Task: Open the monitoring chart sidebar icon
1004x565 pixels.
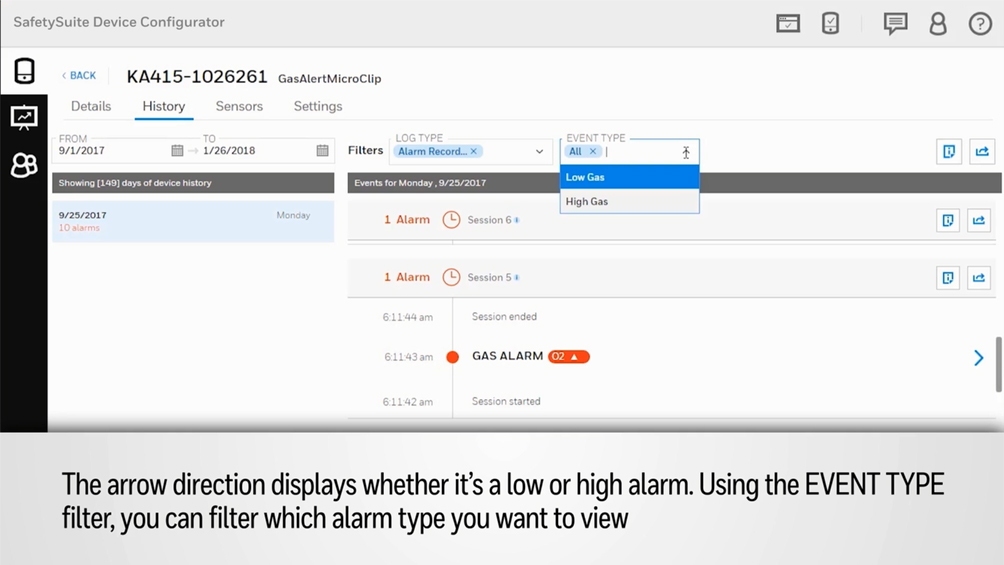Action: pos(24,117)
